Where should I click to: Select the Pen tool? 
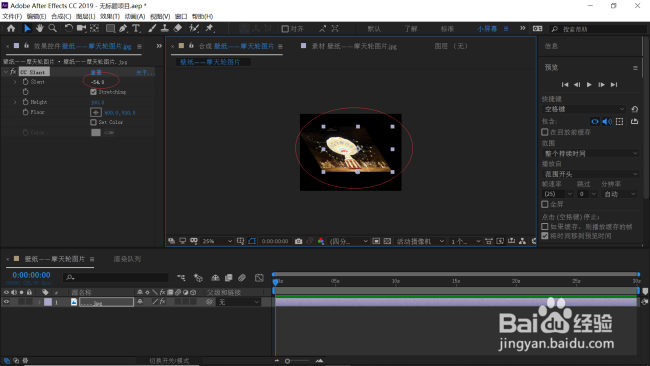pyautogui.click(x=123, y=28)
